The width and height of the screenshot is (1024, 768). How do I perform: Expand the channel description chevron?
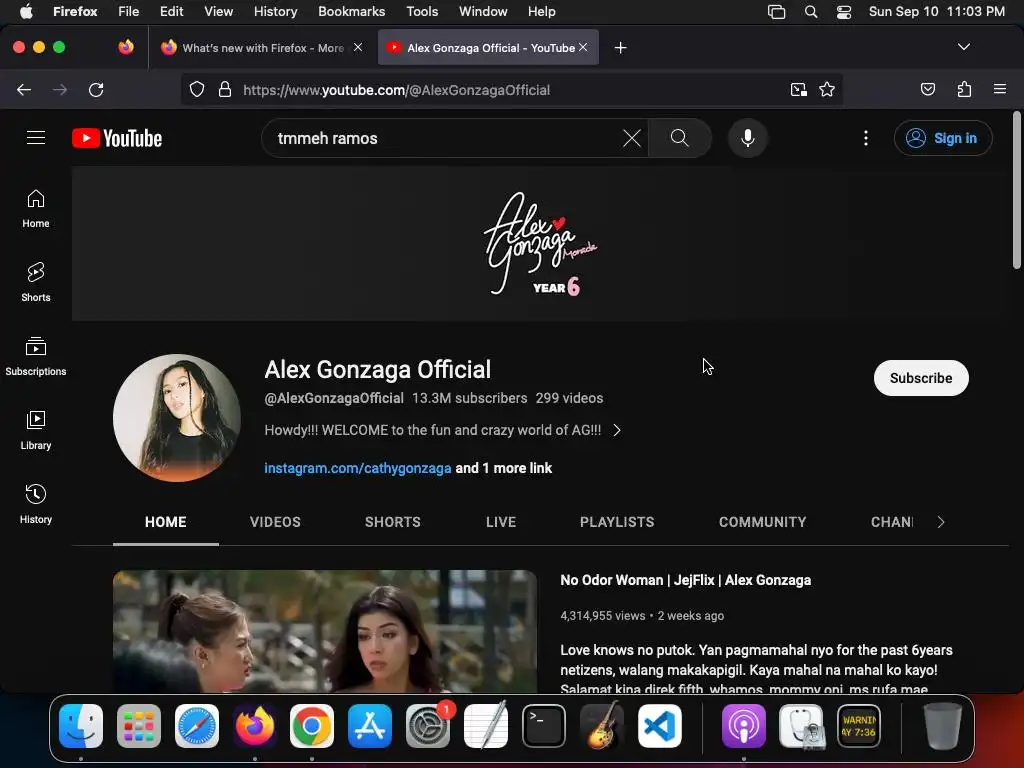pyautogui.click(x=617, y=430)
